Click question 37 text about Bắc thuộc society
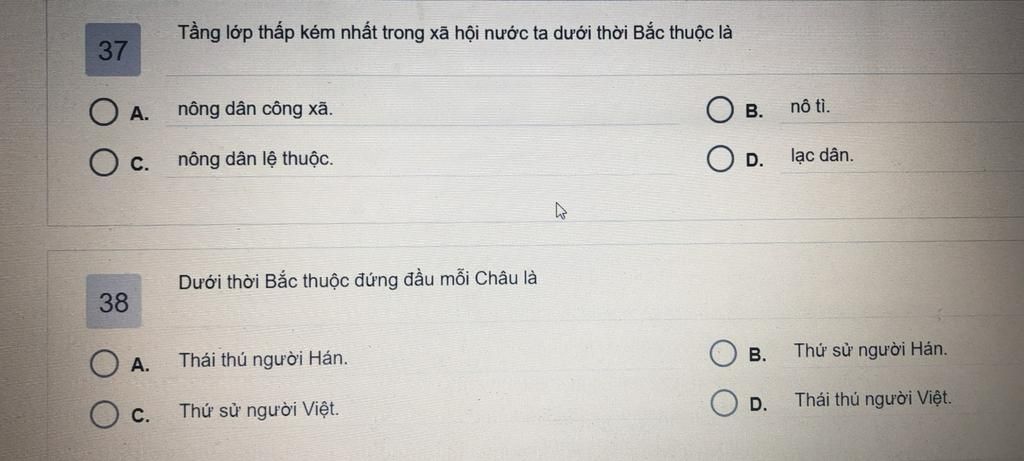This screenshot has width=1024, height=461. (455, 34)
